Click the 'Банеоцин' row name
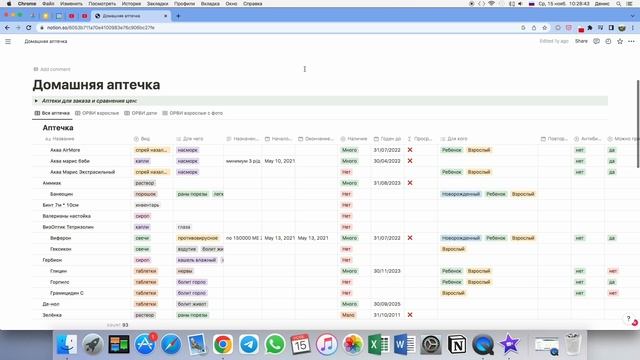The width and height of the screenshot is (640, 360). coord(61,194)
